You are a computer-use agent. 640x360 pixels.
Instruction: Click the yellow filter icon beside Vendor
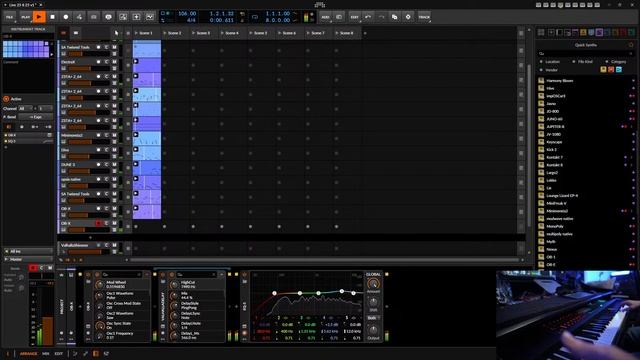(x=603, y=70)
